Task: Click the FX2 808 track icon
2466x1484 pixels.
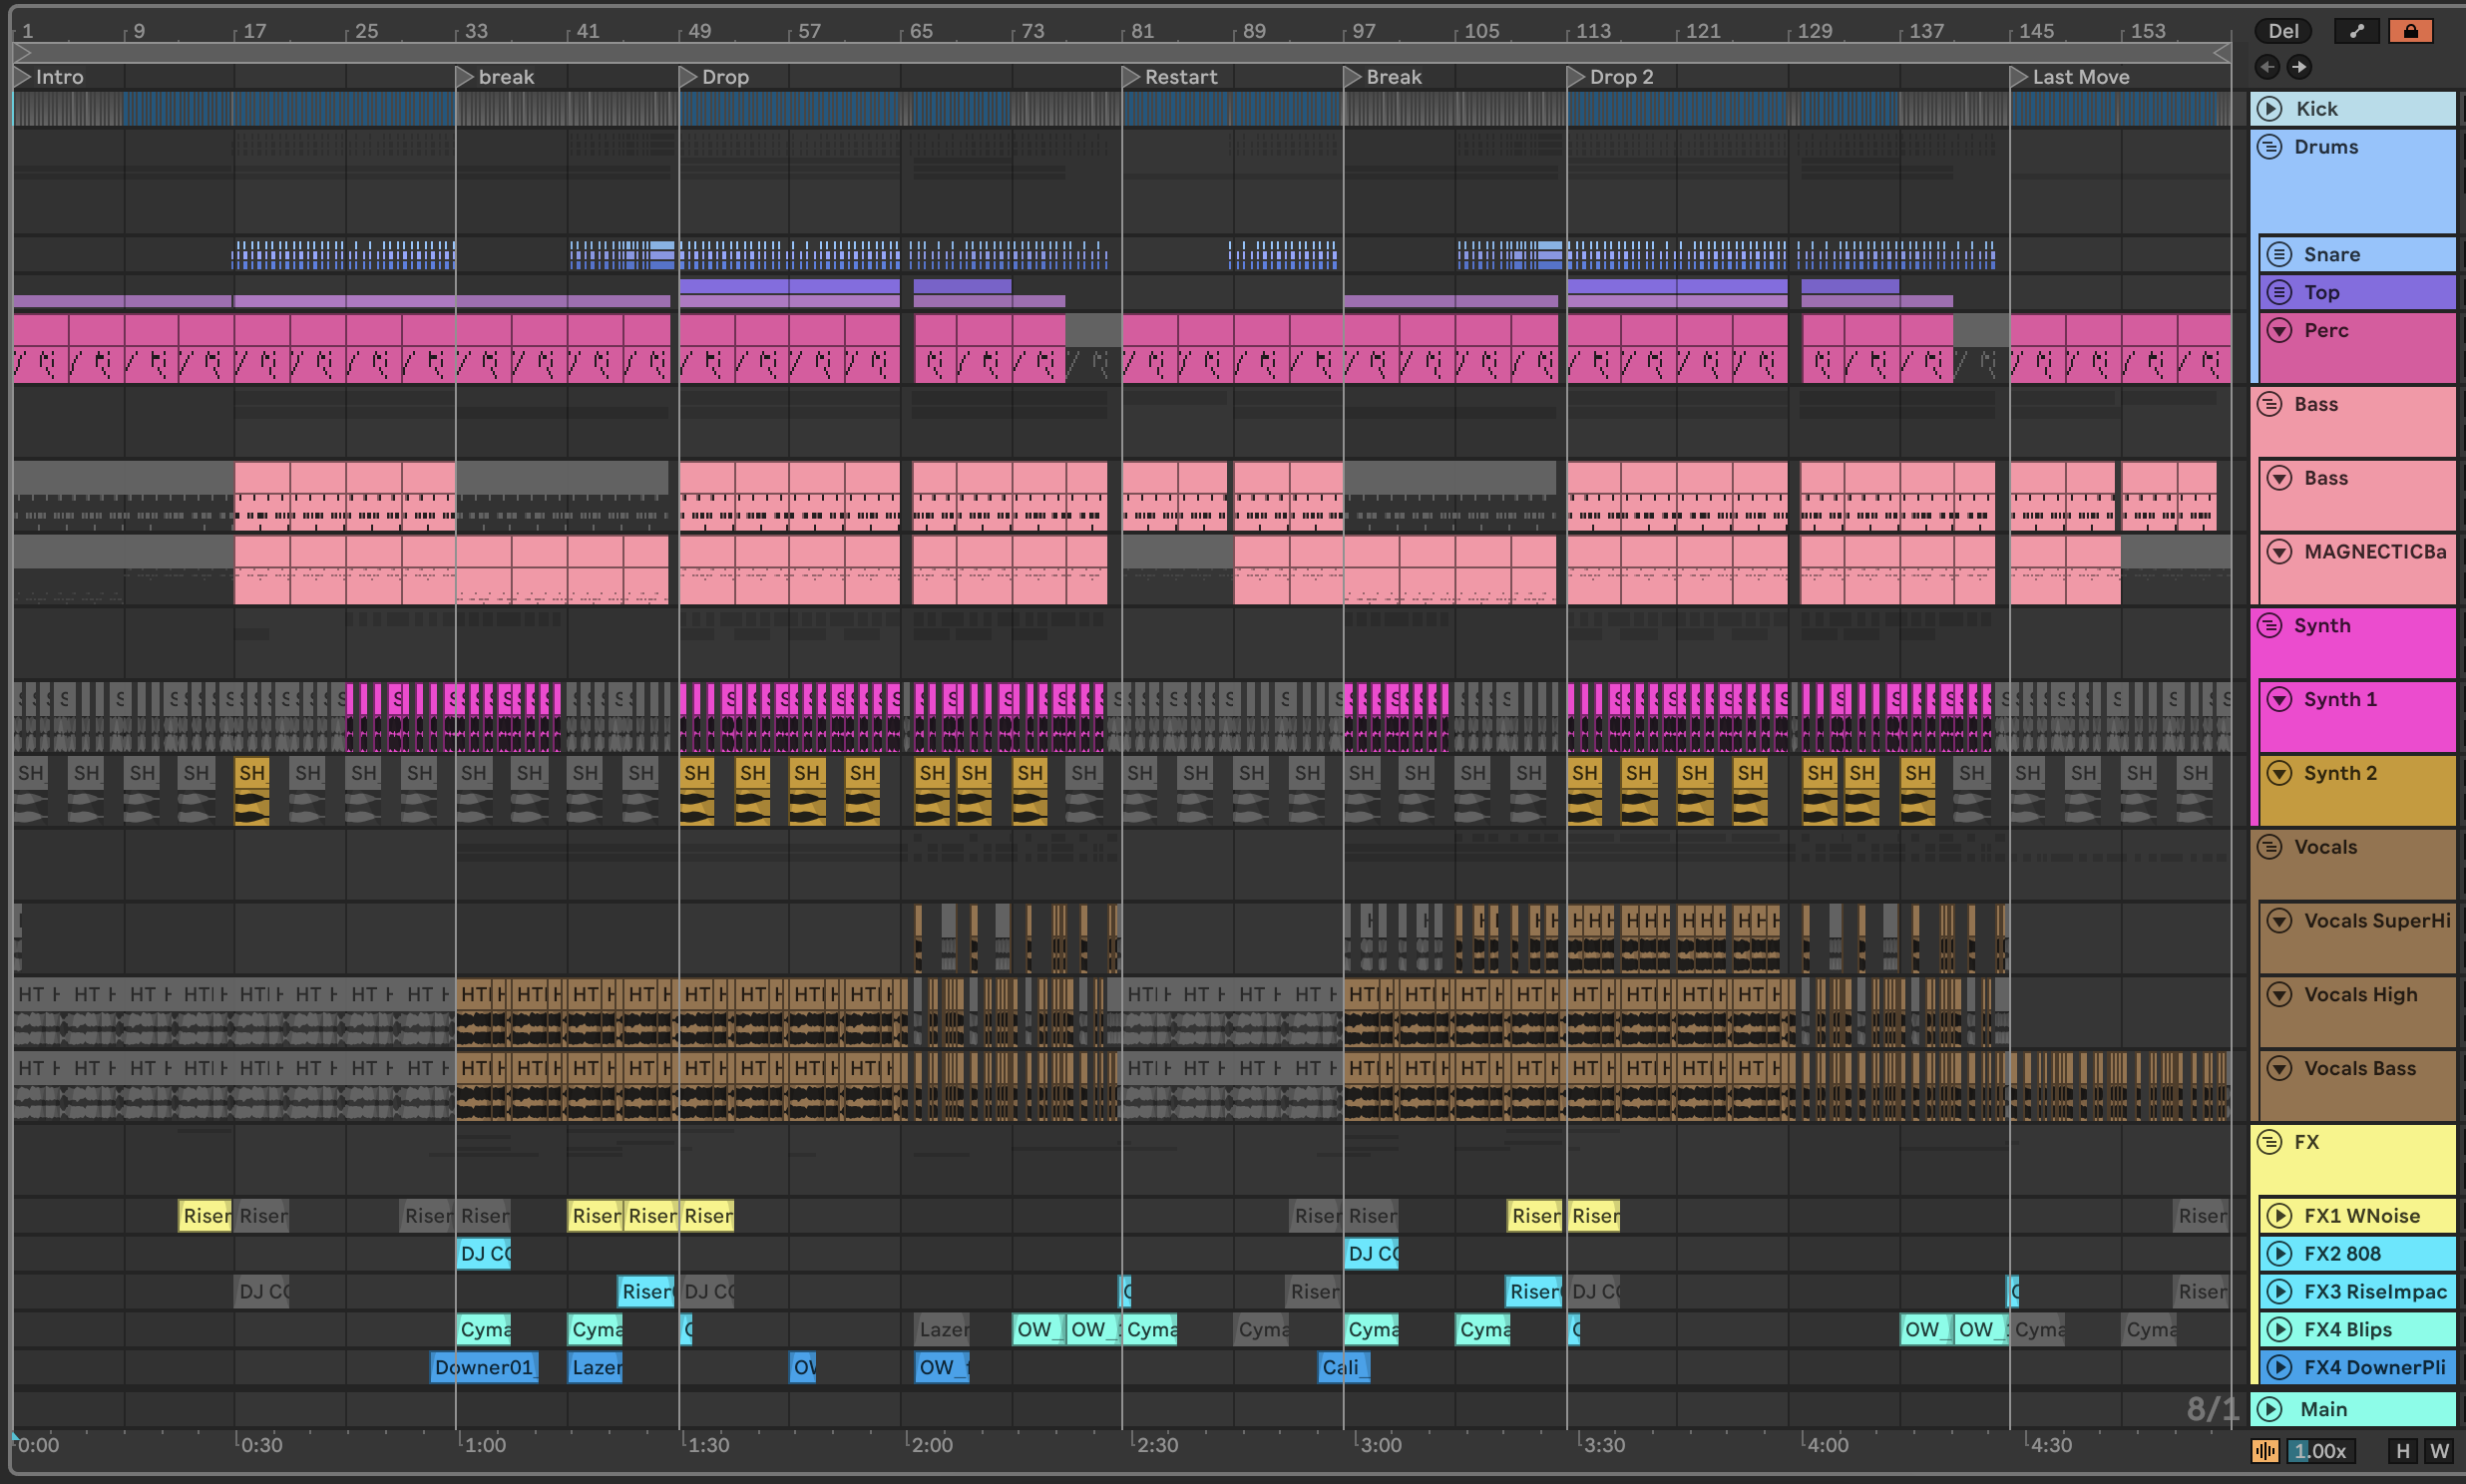Action: pos(2279,1253)
